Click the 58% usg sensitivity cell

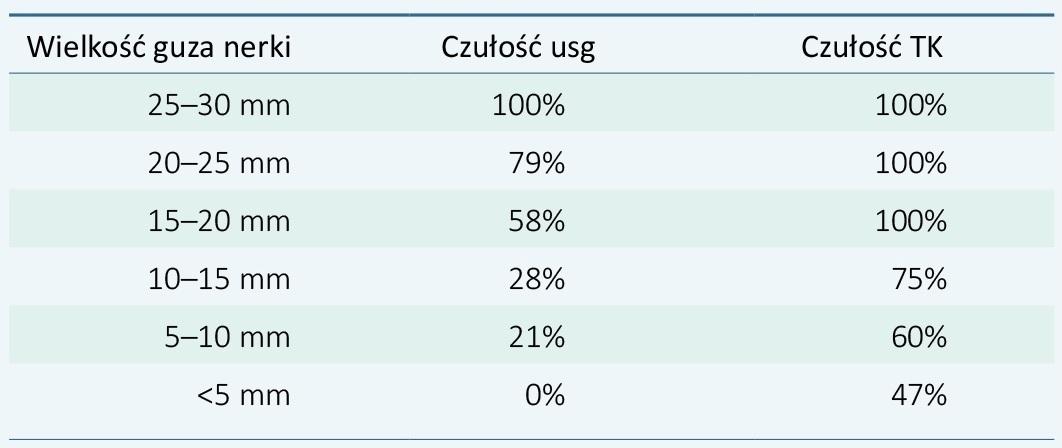[x=536, y=222]
